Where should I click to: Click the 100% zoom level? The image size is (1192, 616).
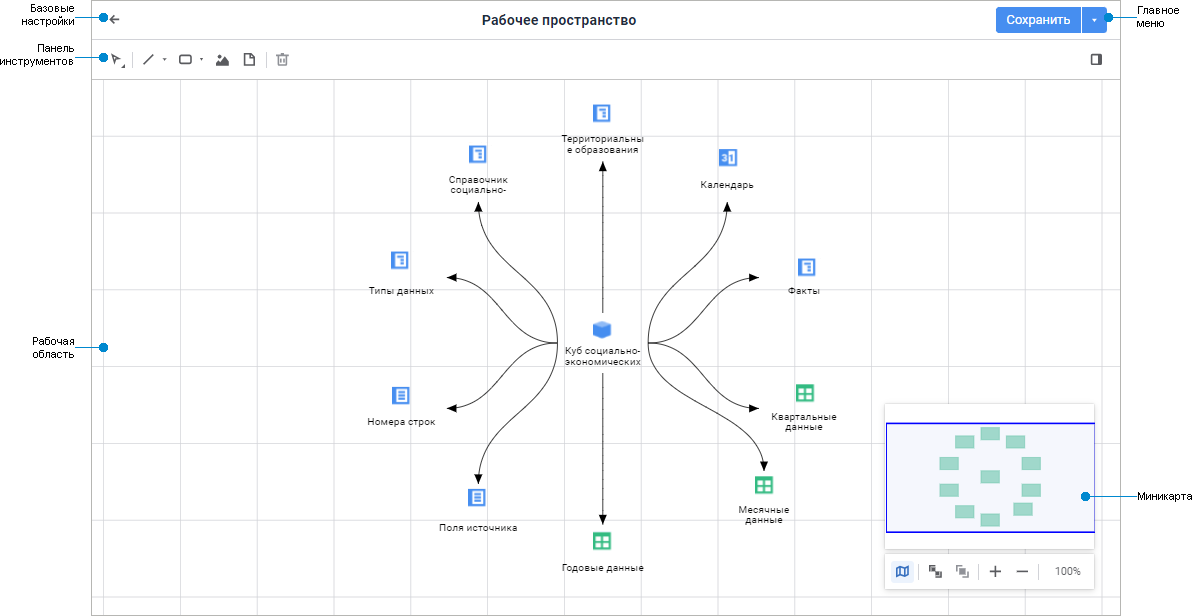click(1068, 571)
